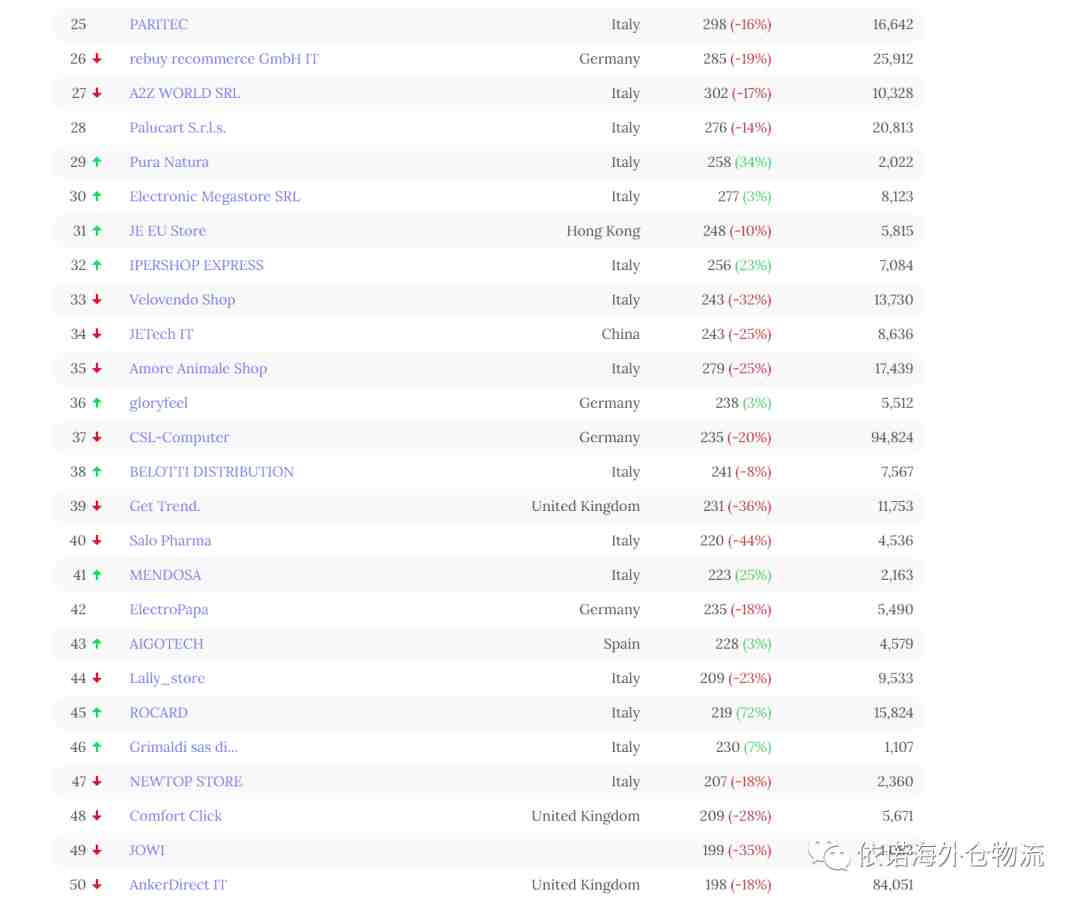Open the Grimaldi sas di... link

183,748
